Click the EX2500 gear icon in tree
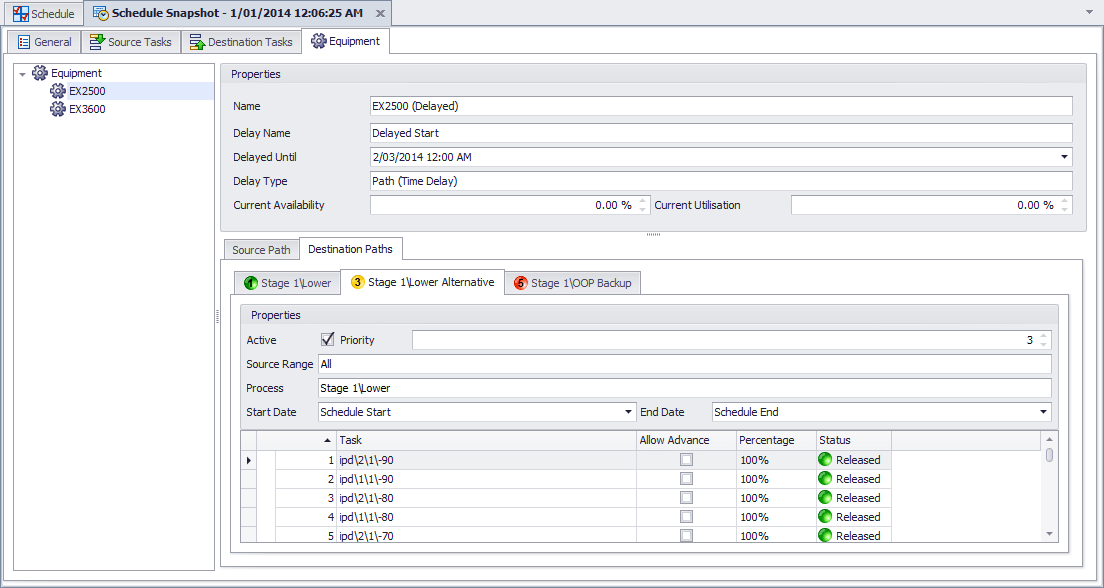This screenshot has height=588, width=1104. [x=58, y=91]
